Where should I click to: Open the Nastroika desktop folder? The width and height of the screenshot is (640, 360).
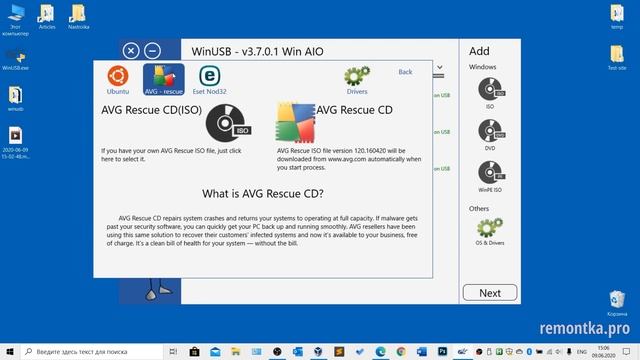pos(78,17)
